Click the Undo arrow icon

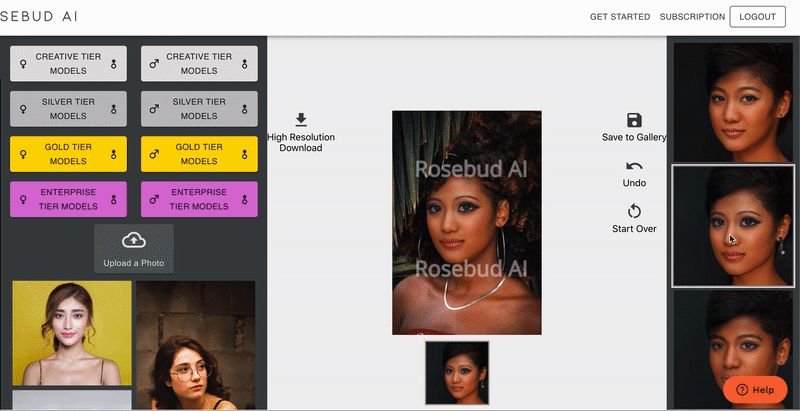[x=634, y=166]
